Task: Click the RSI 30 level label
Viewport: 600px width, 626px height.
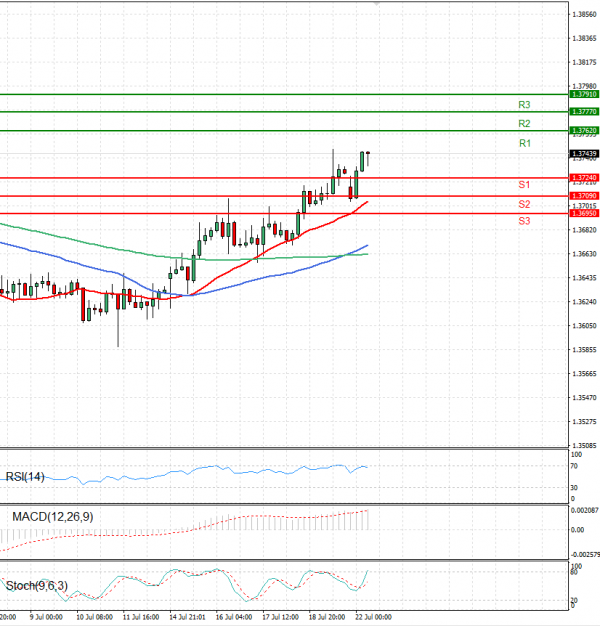Action: pyautogui.click(x=574, y=487)
